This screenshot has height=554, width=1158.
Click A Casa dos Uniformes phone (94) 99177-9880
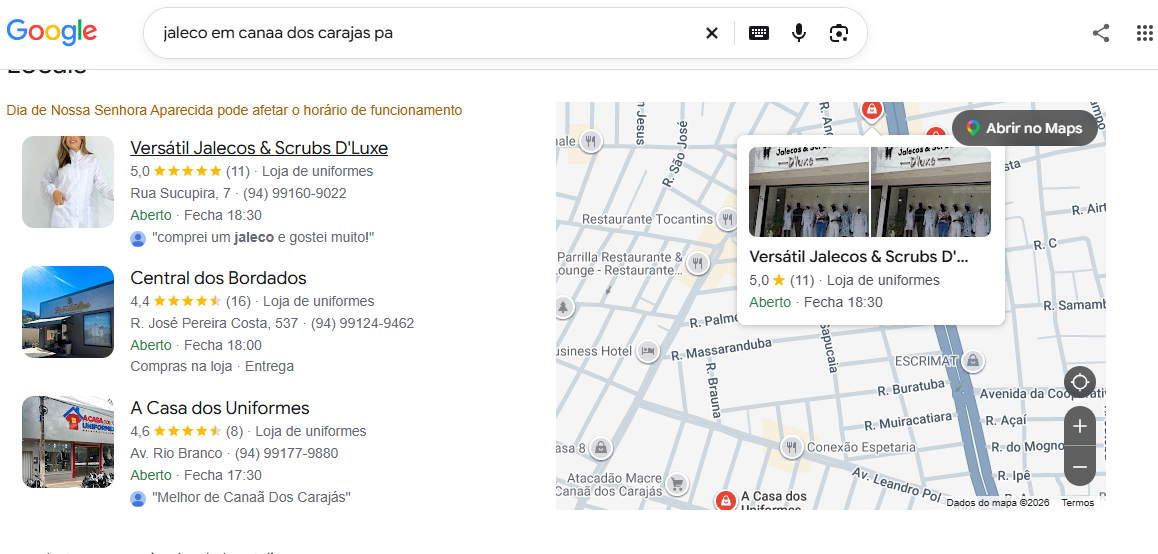[287, 454]
